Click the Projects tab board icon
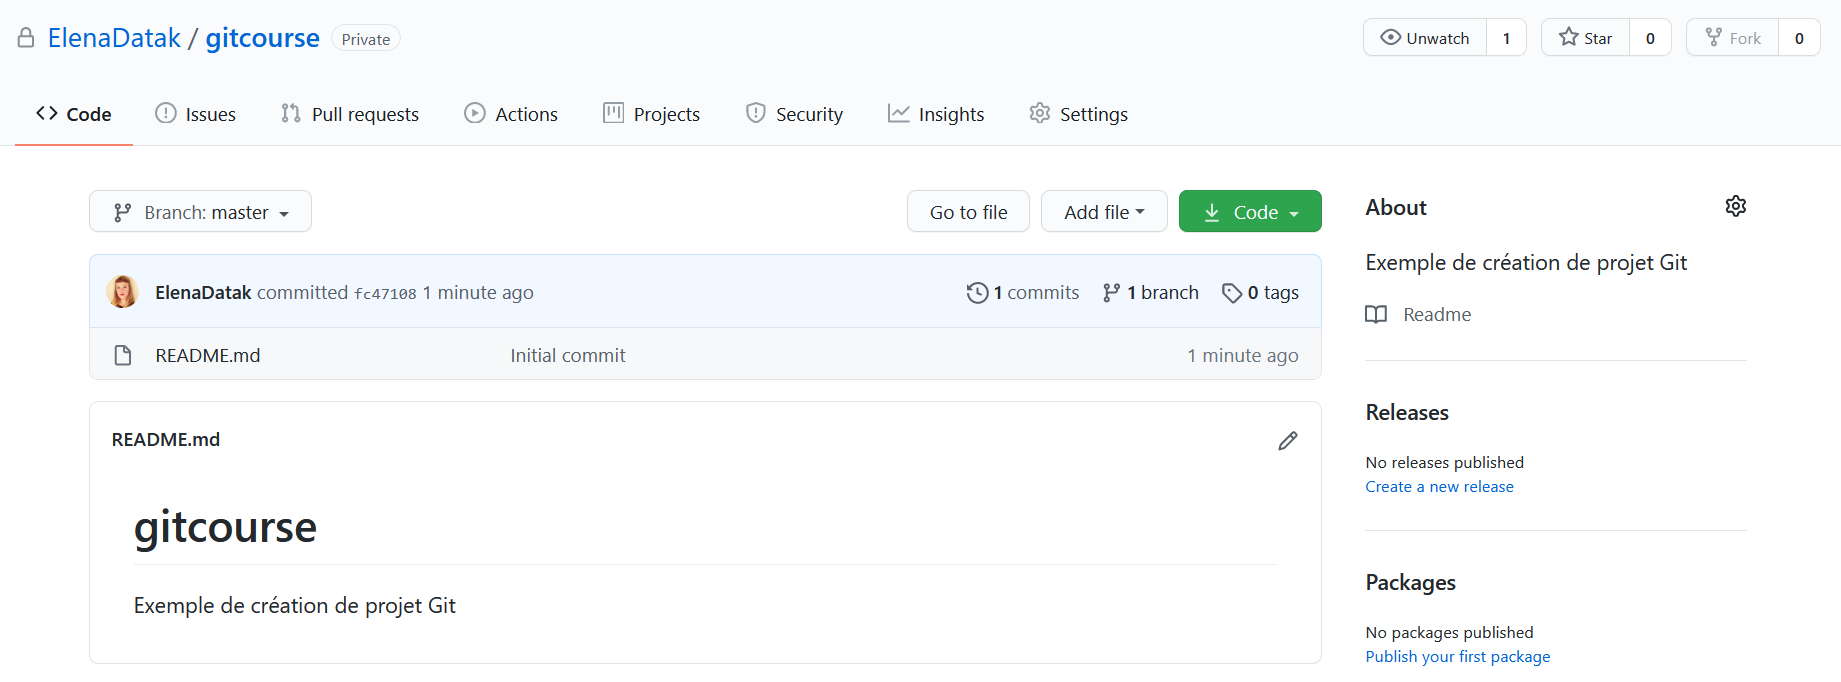Screen dimensions: 1841x682 click(x=613, y=113)
